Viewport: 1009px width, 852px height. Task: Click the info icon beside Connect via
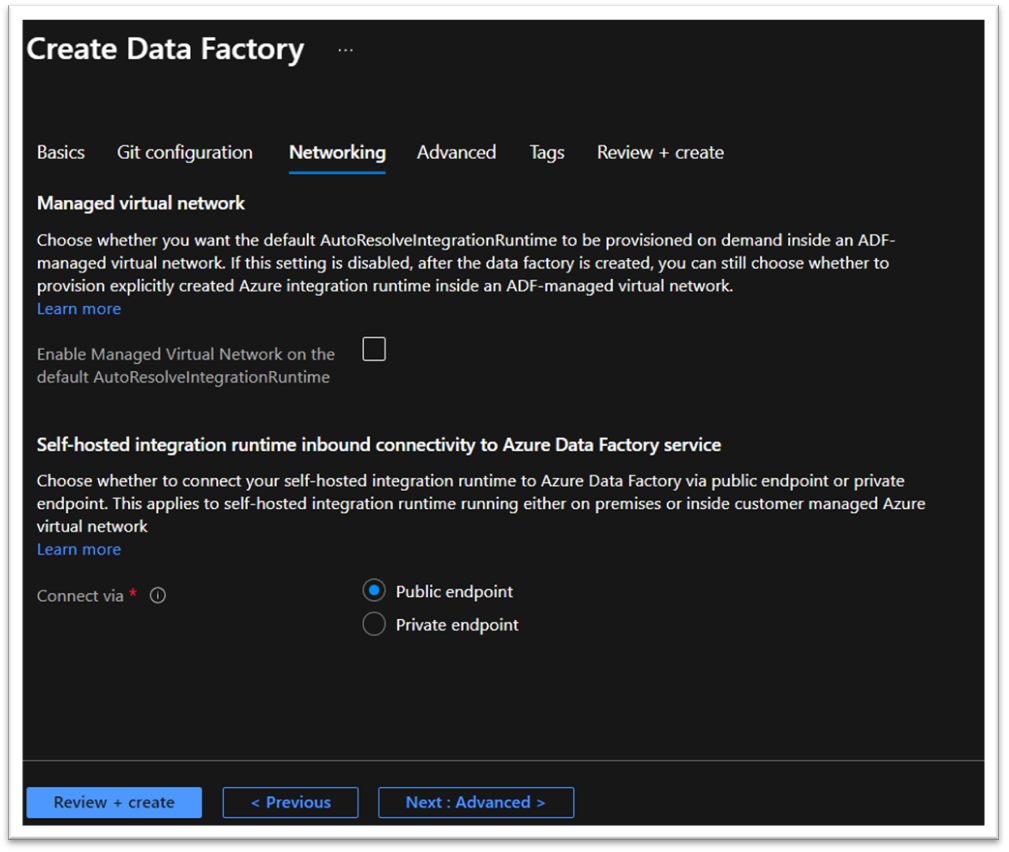pos(158,596)
